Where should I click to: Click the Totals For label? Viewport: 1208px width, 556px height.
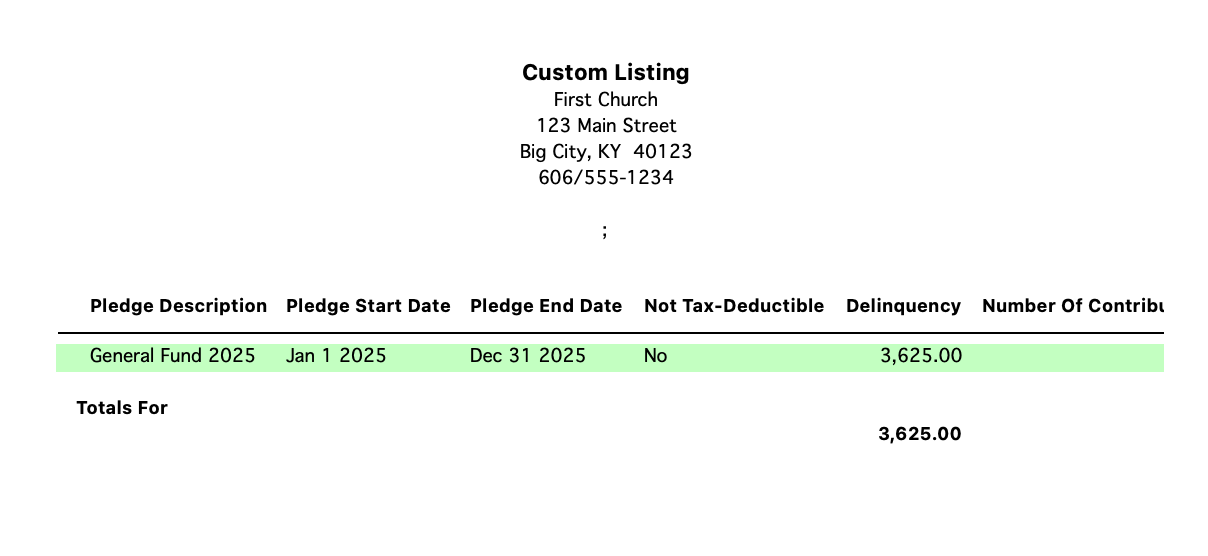tap(122, 408)
